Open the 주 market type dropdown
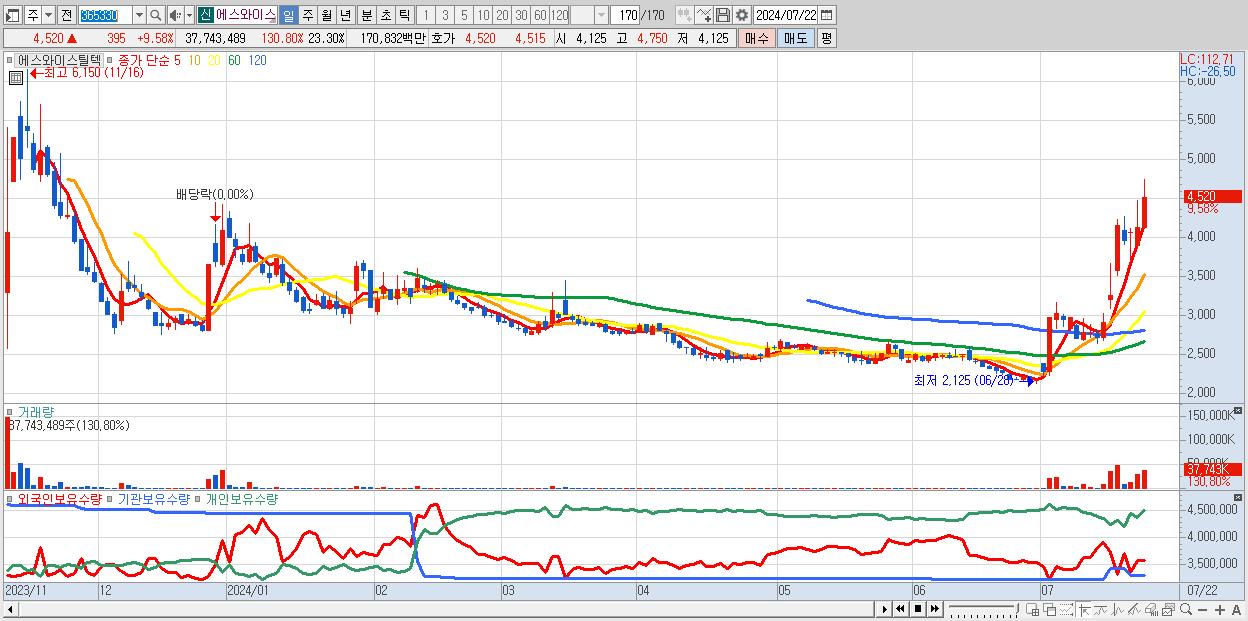1248x621 pixels. (x=48, y=15)
